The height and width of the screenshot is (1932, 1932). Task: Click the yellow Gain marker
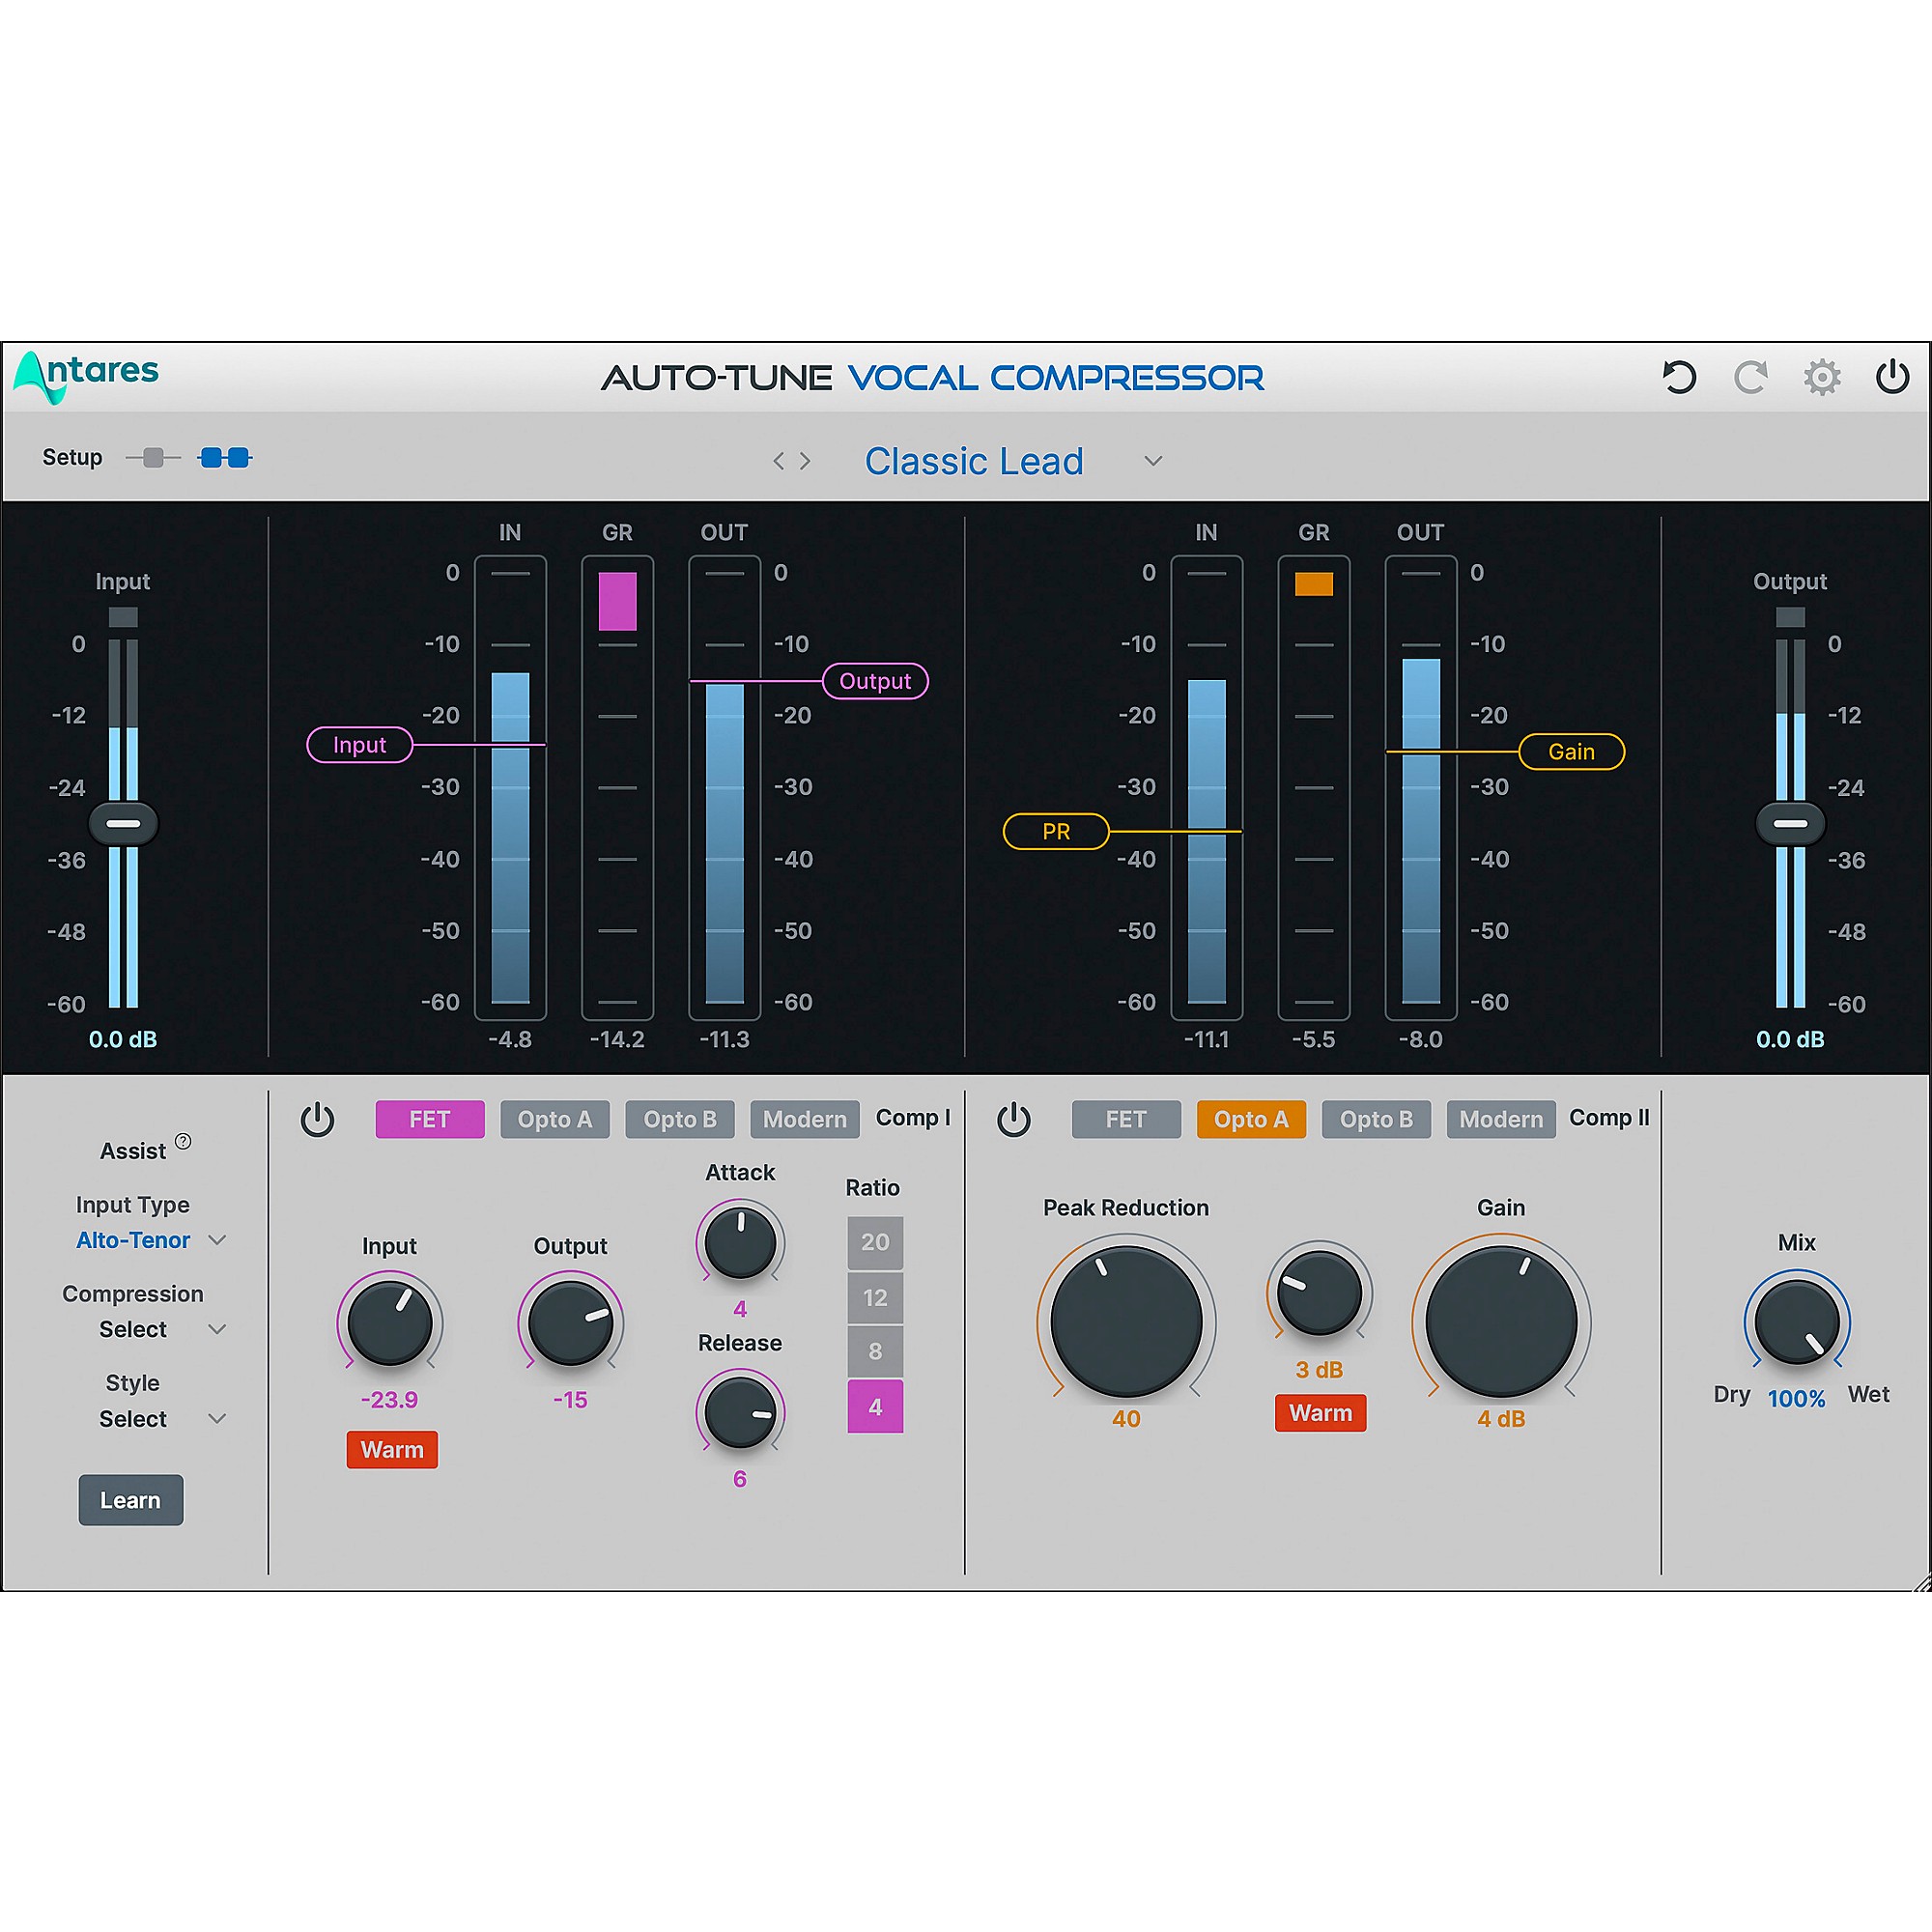pyautogui.click(x=1571, y=752)
